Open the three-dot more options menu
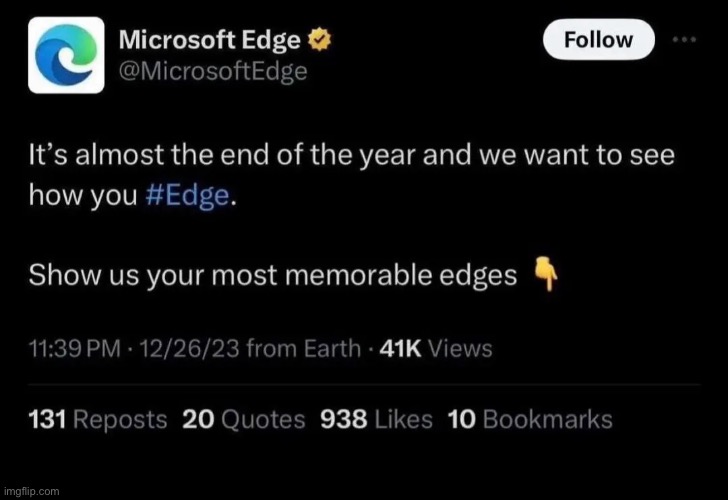728x500 pixels. click(x=684, y=40)
